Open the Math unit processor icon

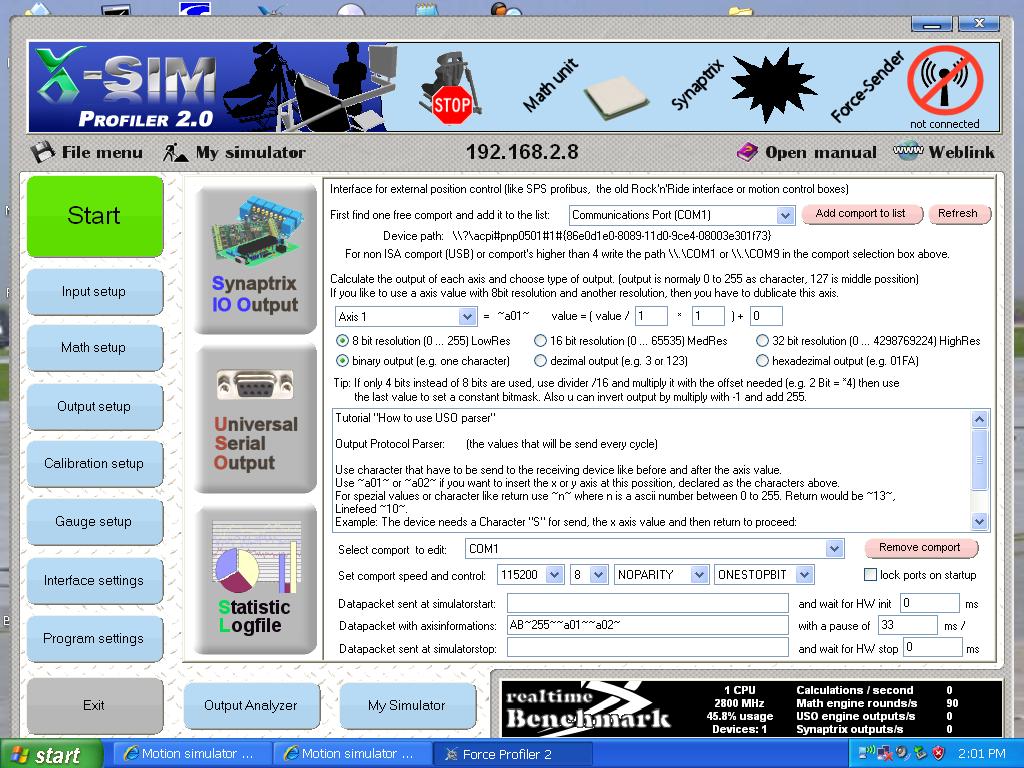tap(615, 98)
